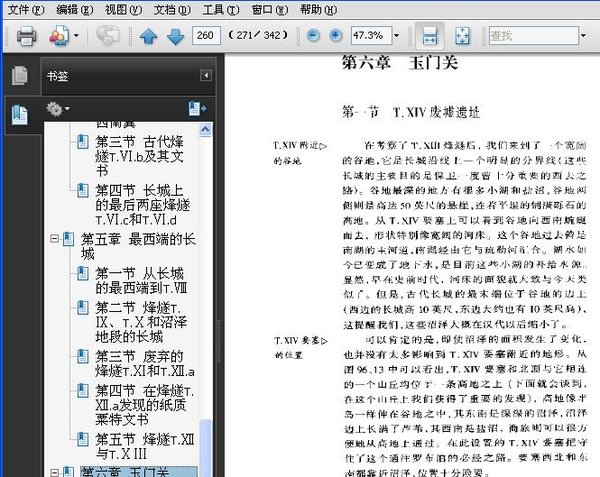Open the 查找 search options dropdown
The width and height of the screenshot is (600, 477).
pos(583,36)
